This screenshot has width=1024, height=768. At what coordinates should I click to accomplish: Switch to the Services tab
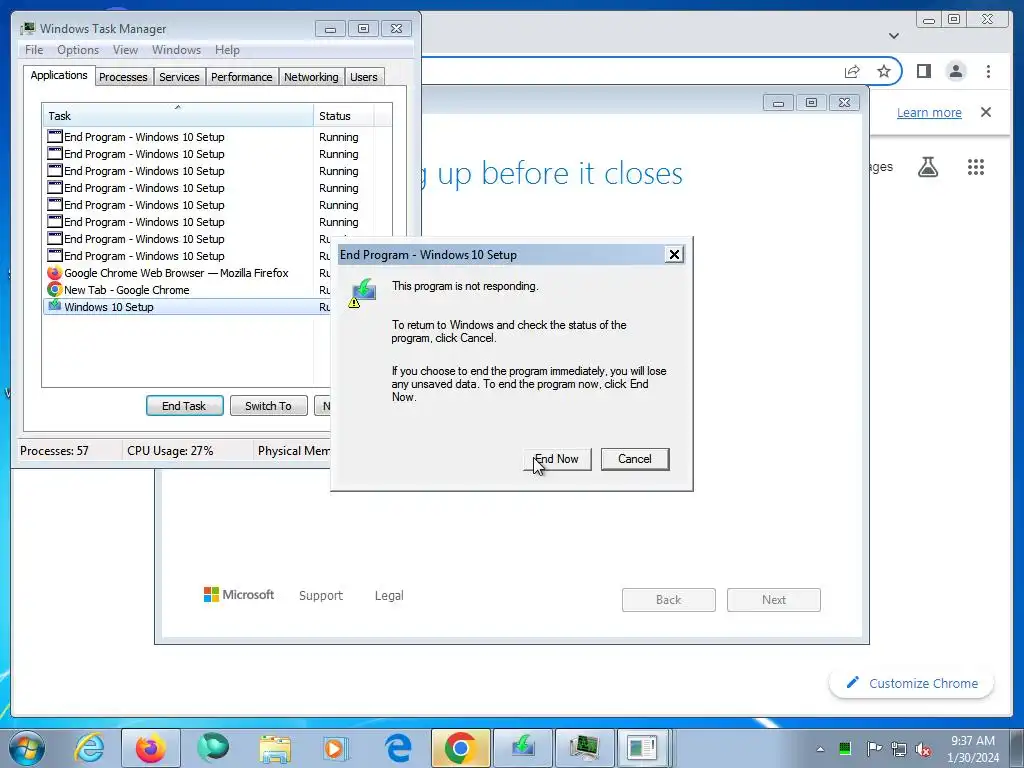click(180, 77)
